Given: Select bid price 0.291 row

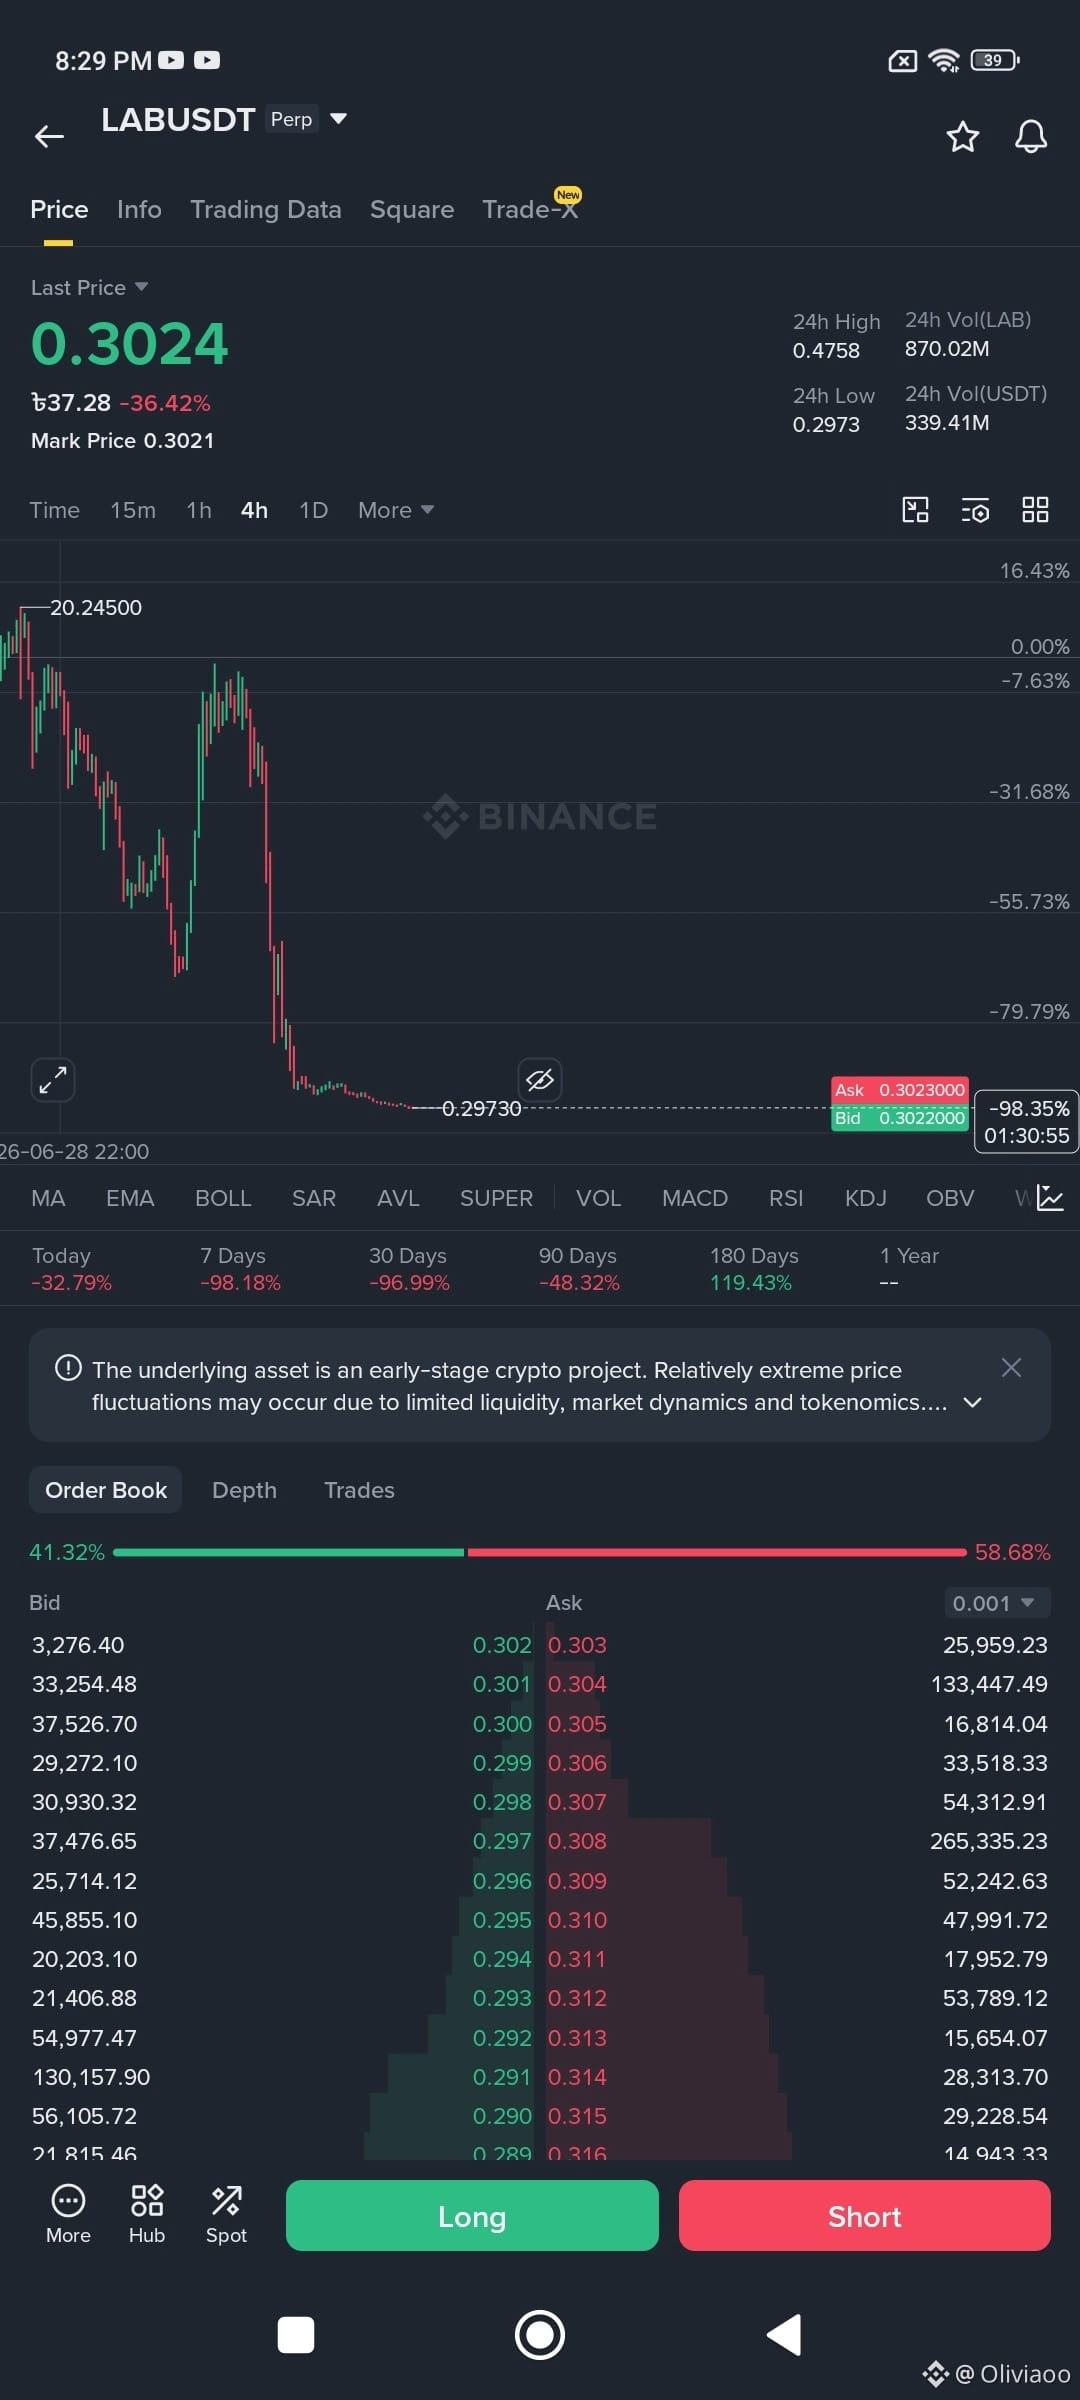Looking at the screenshot, I should [281, 2077].
